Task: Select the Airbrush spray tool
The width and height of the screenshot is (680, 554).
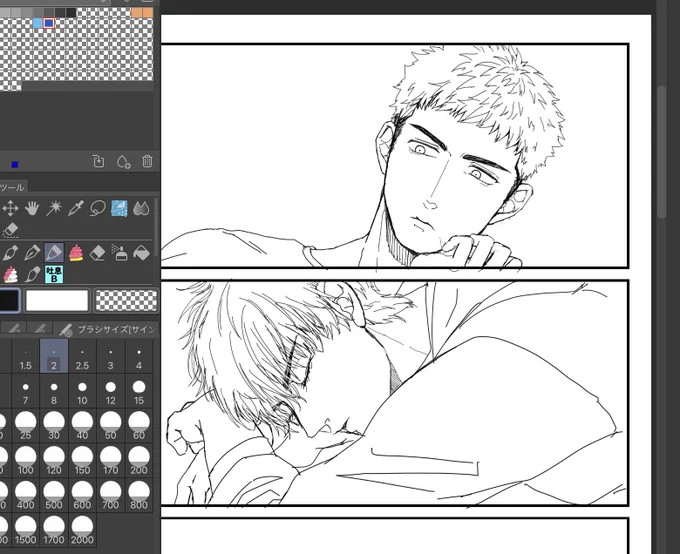Action: point(119,252)
